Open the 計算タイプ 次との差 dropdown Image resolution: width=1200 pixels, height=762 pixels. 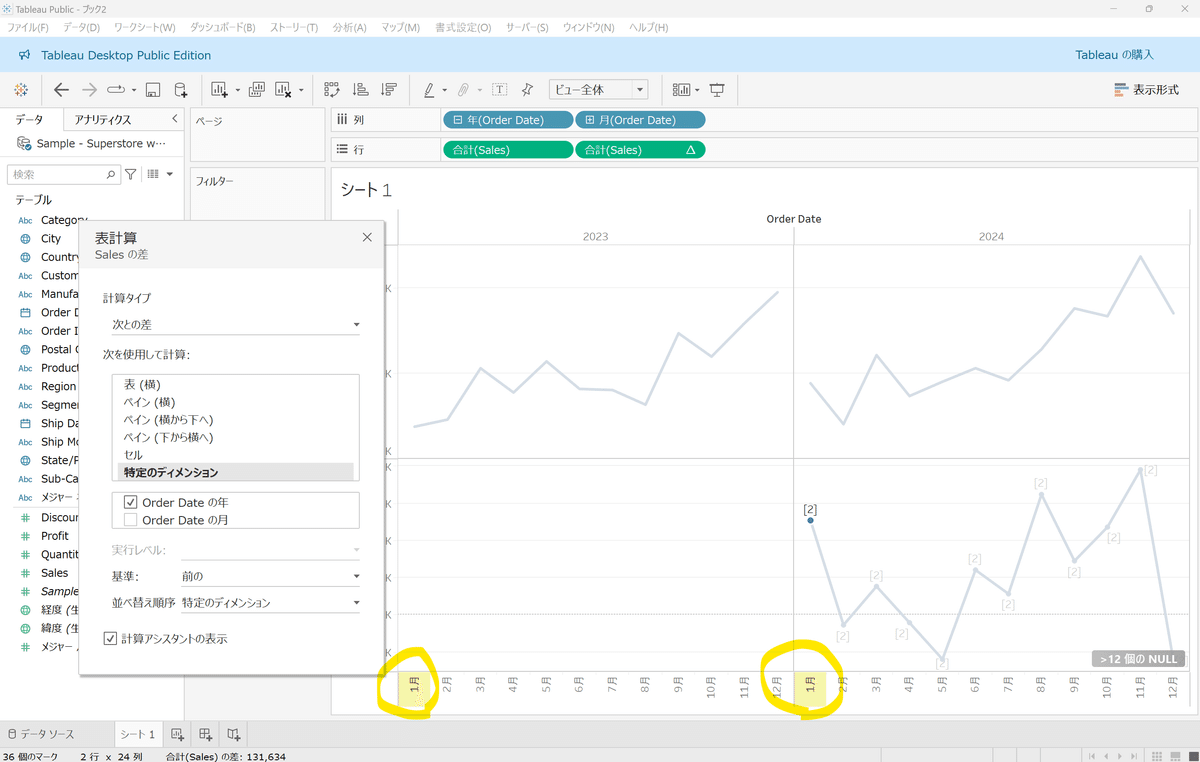click(x=235, y=324)
